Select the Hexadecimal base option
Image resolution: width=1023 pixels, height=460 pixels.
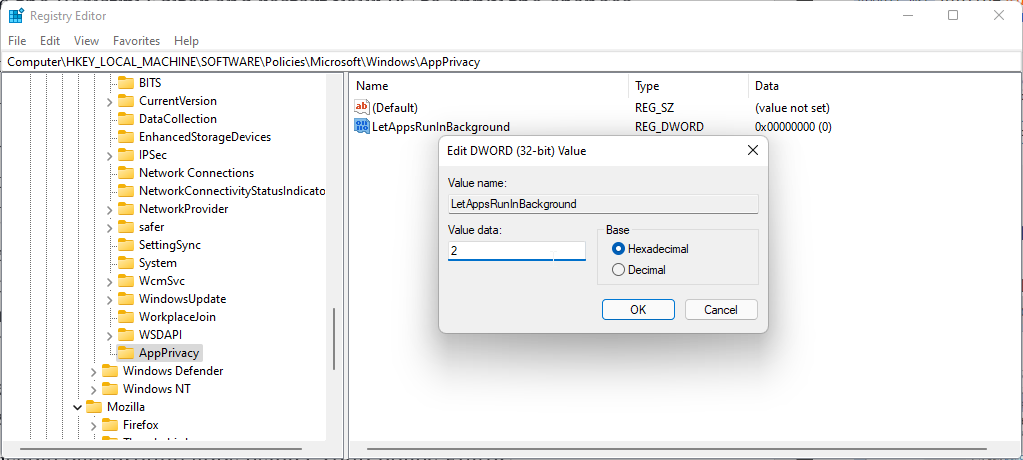tap(618, 249)
